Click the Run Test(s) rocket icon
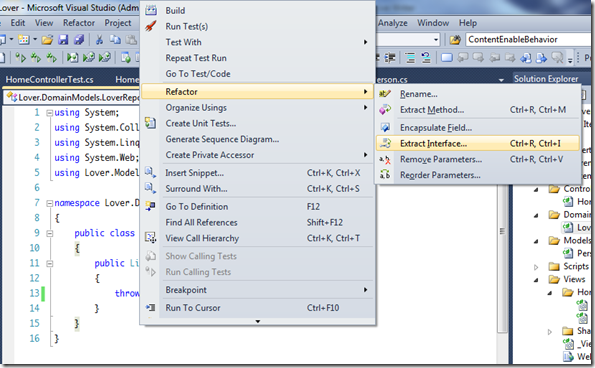Screen dimensions: 595x368 pos(151,26)
